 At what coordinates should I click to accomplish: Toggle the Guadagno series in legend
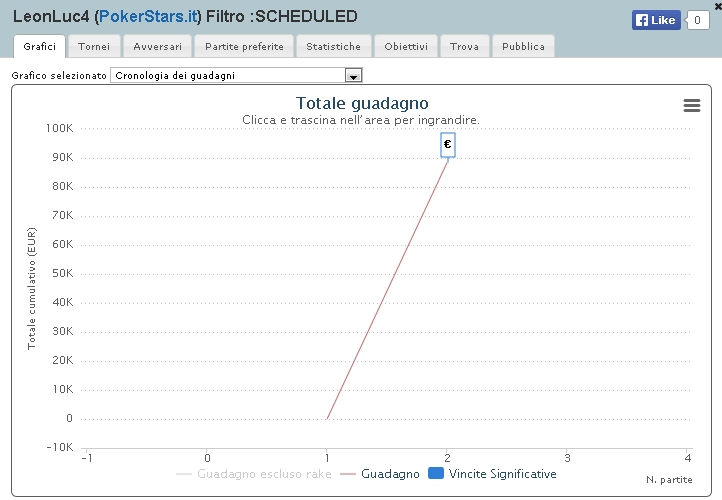click(379, 474)
